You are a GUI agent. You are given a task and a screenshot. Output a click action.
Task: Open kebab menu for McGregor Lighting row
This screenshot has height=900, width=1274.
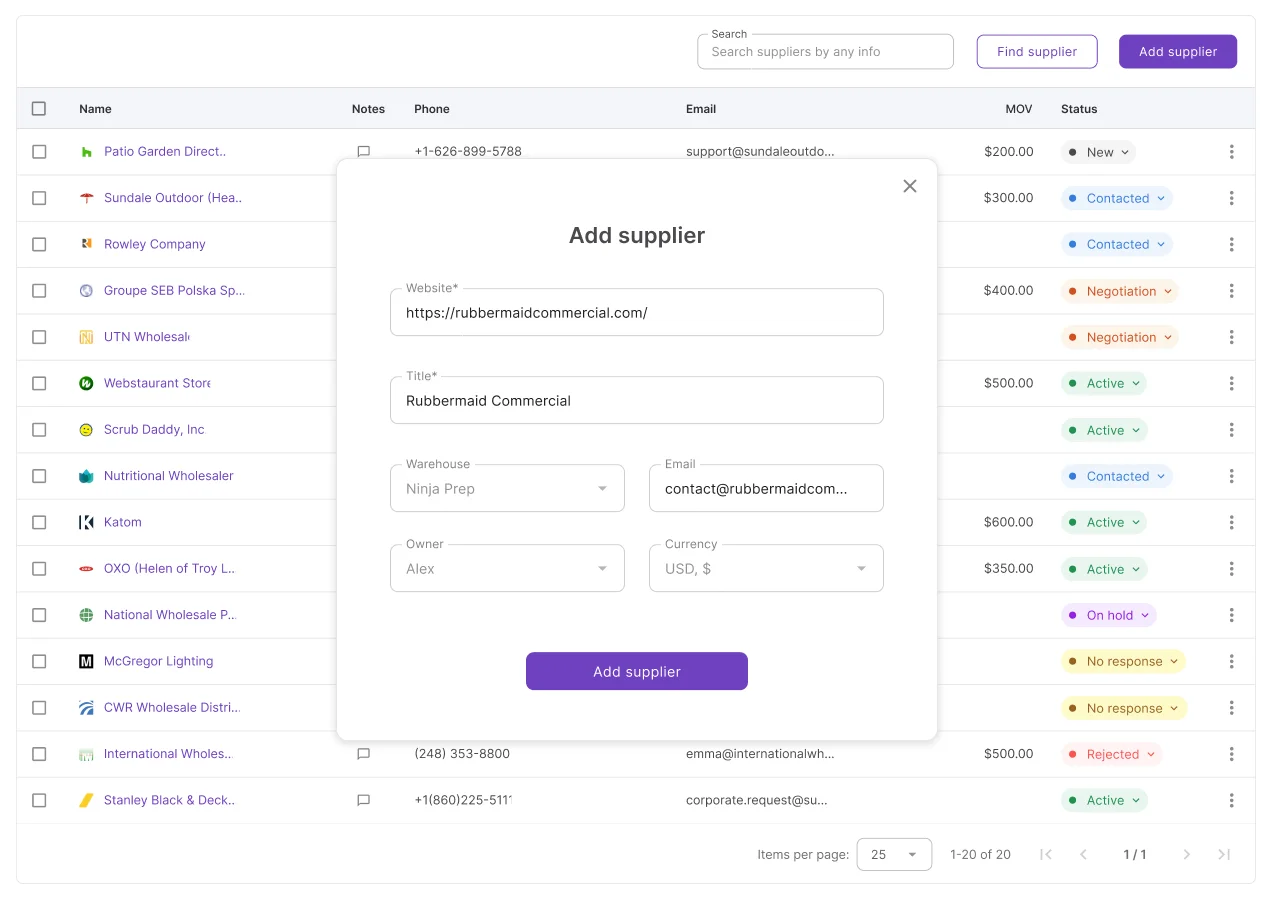click(x=1231, y=661)
